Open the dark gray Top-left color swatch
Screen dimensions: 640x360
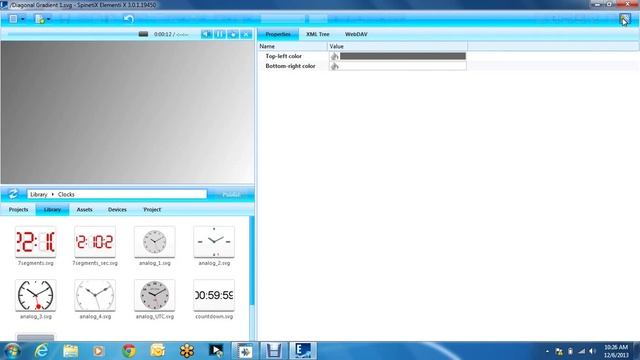(x=402, y=56)
